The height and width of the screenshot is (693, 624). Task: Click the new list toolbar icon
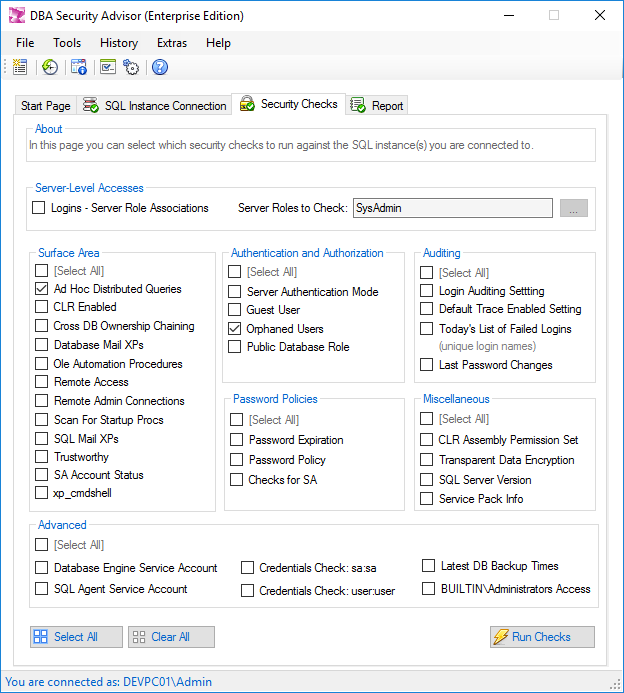[20, 67]
